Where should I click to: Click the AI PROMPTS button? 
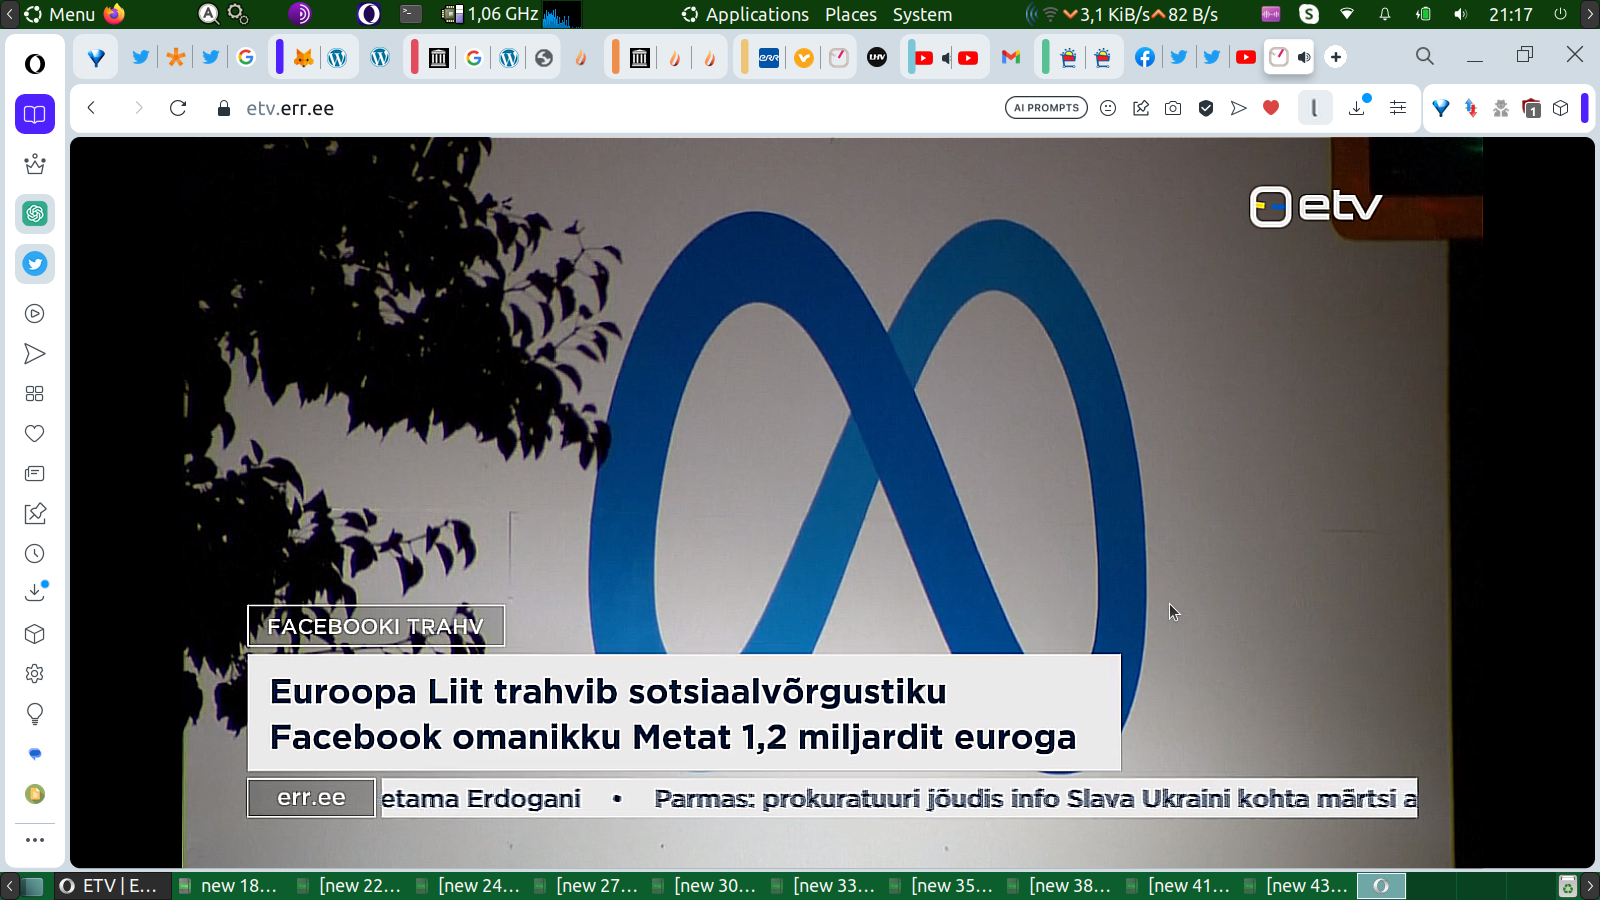pyautogui.click(x=1046, y=108)
